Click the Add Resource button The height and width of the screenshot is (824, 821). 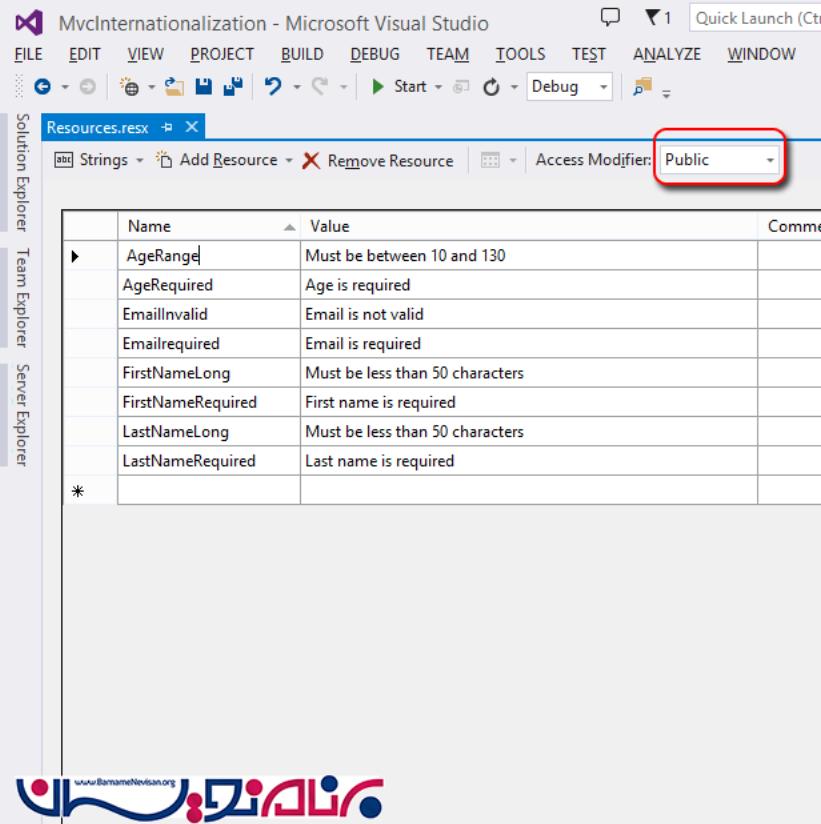217,160
